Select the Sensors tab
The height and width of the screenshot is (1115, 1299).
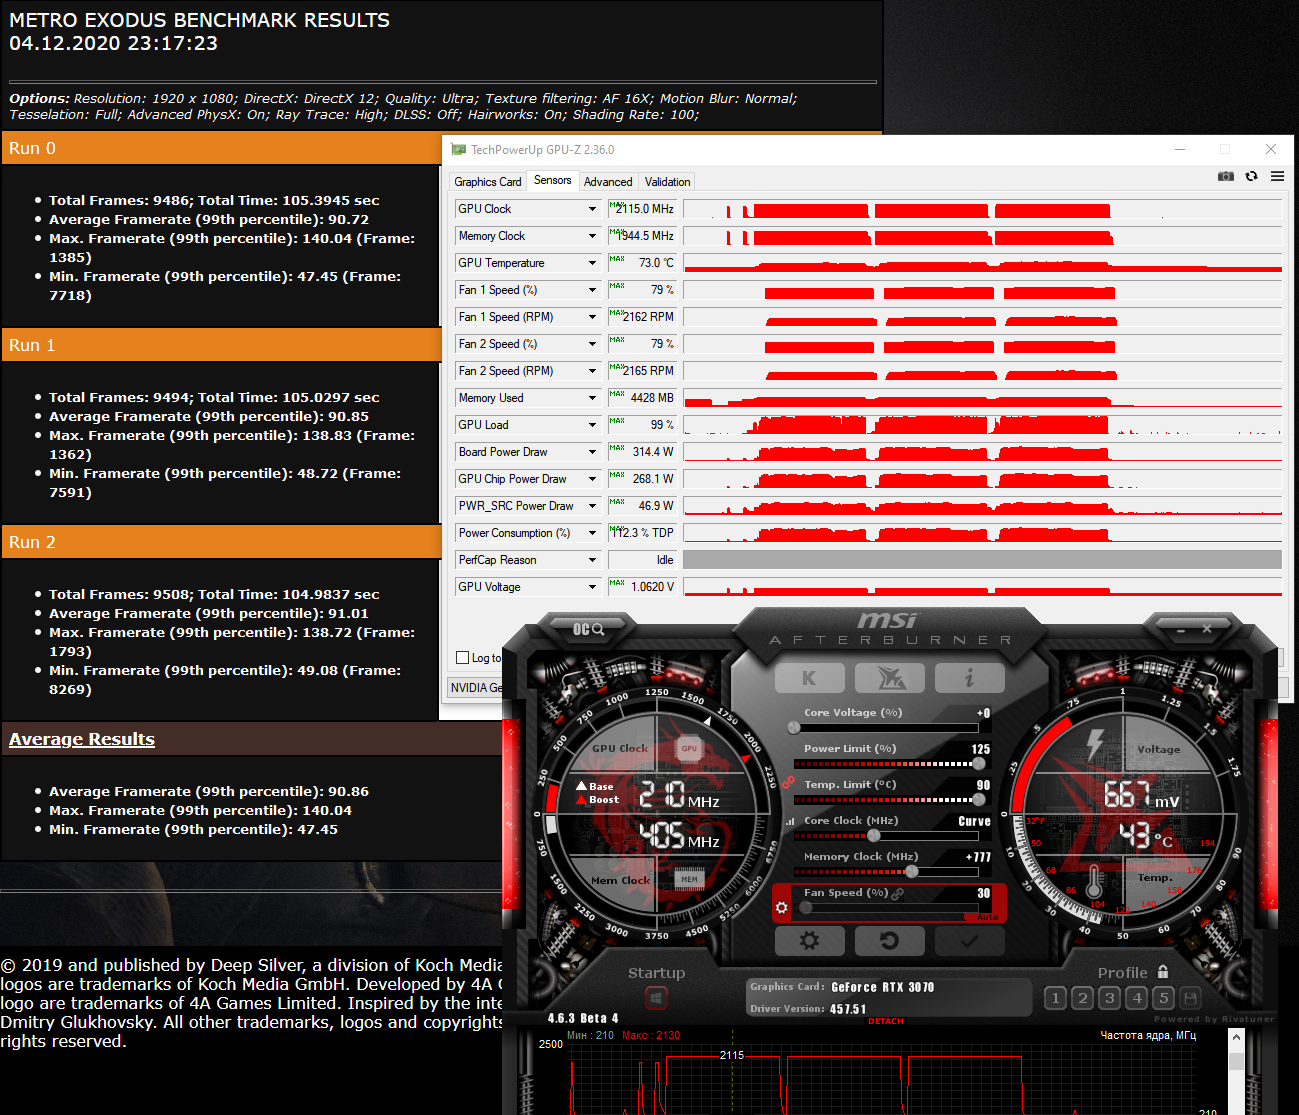coord(552,181)
